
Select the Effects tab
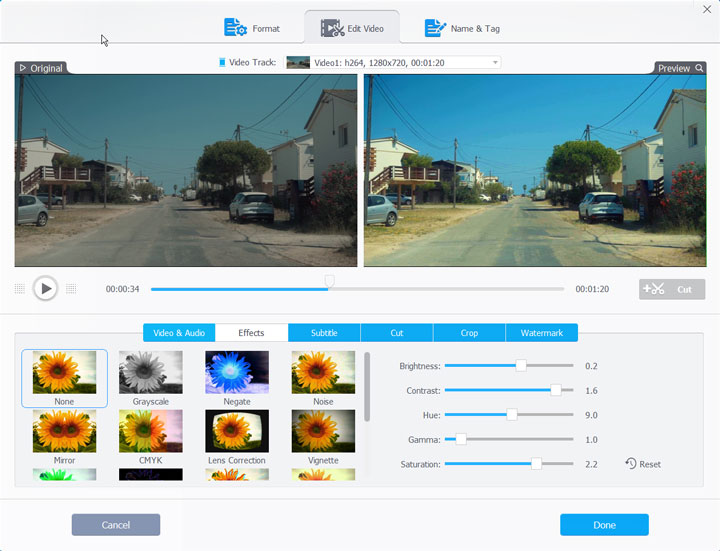point(251,333)
